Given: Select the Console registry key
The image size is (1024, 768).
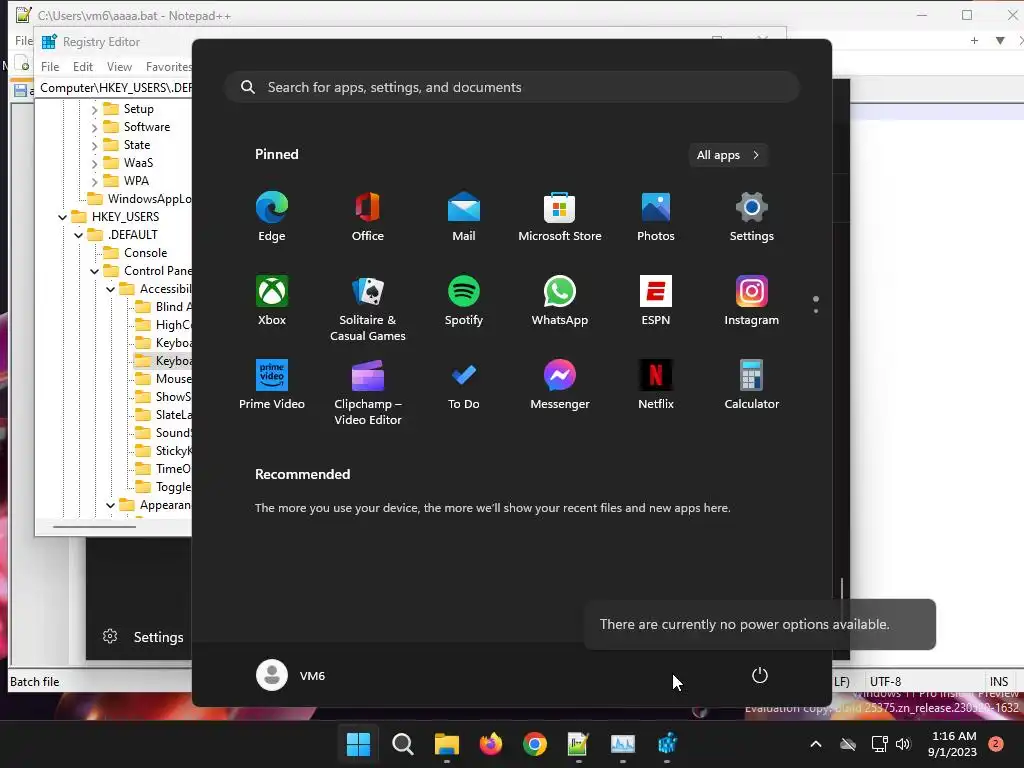Looking at the screenshot, I should [145, 253].
